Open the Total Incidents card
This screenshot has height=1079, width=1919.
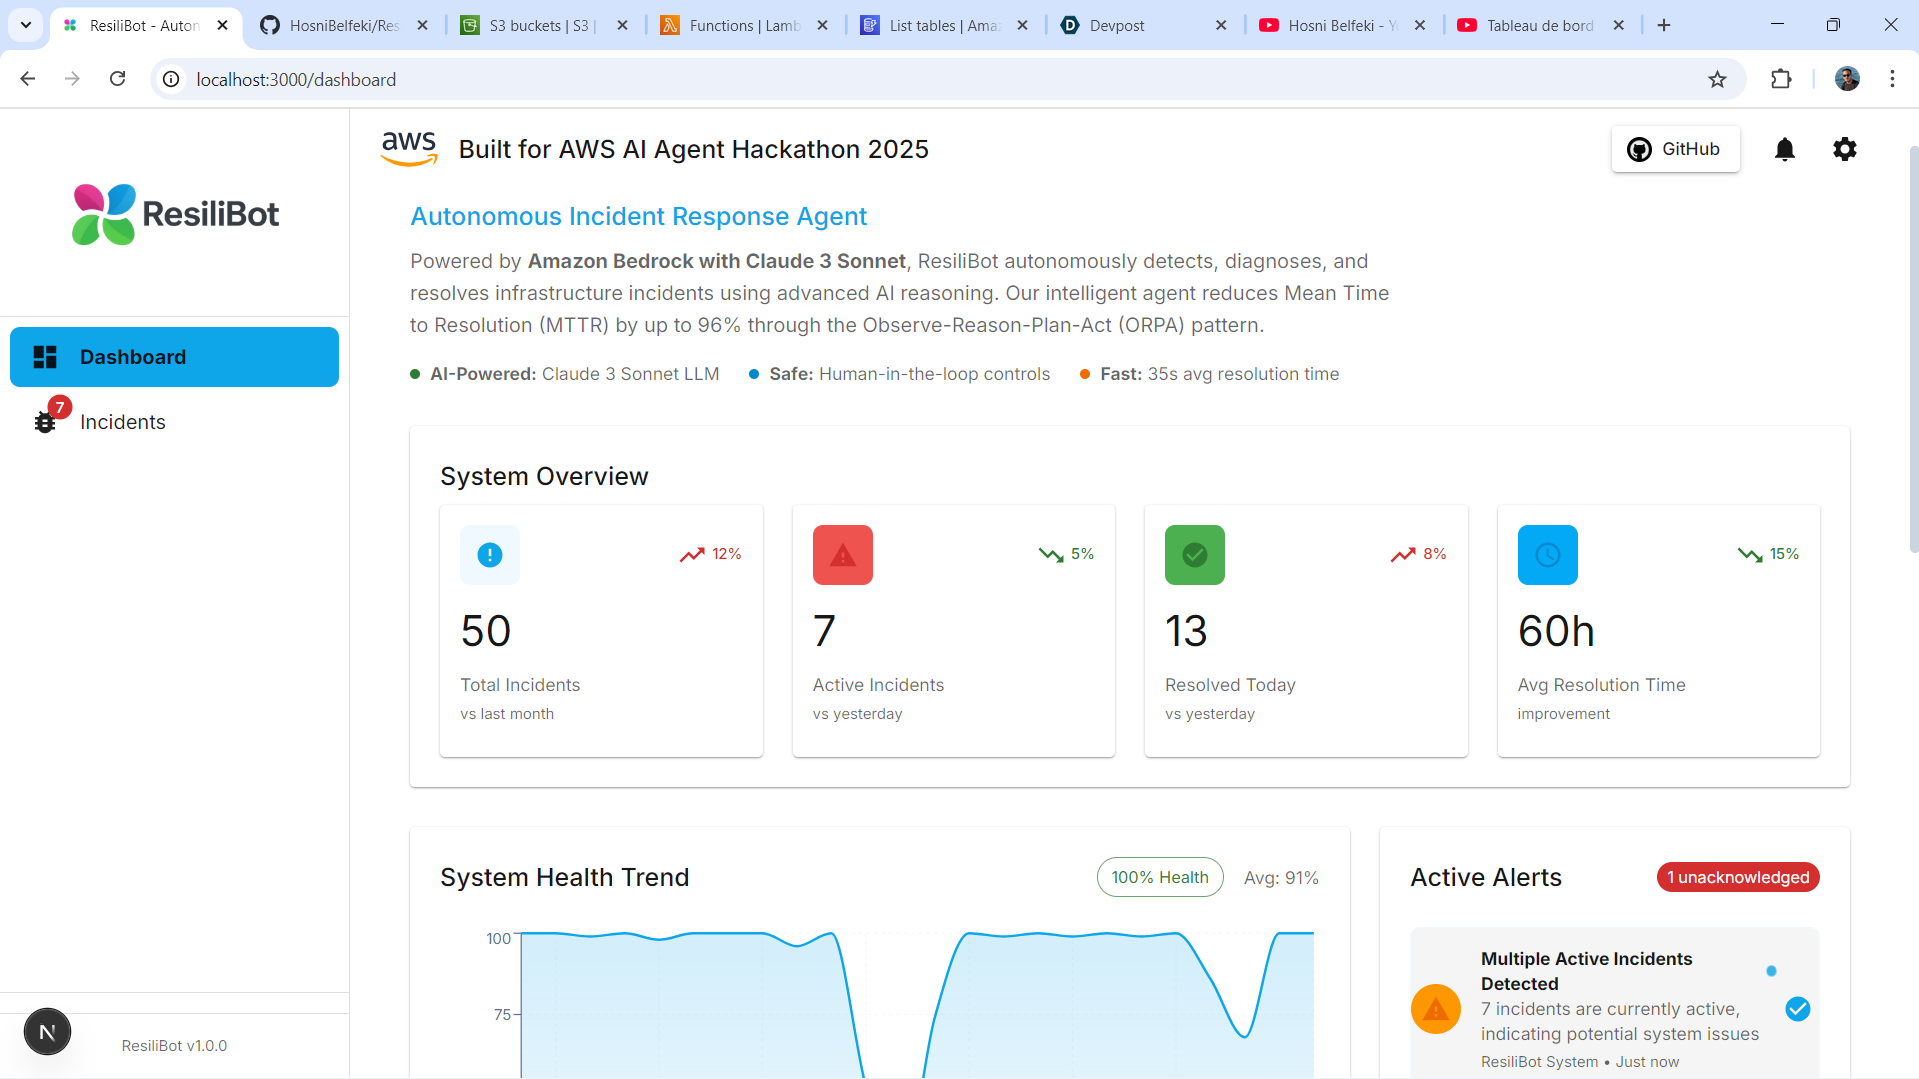(601, 631)
